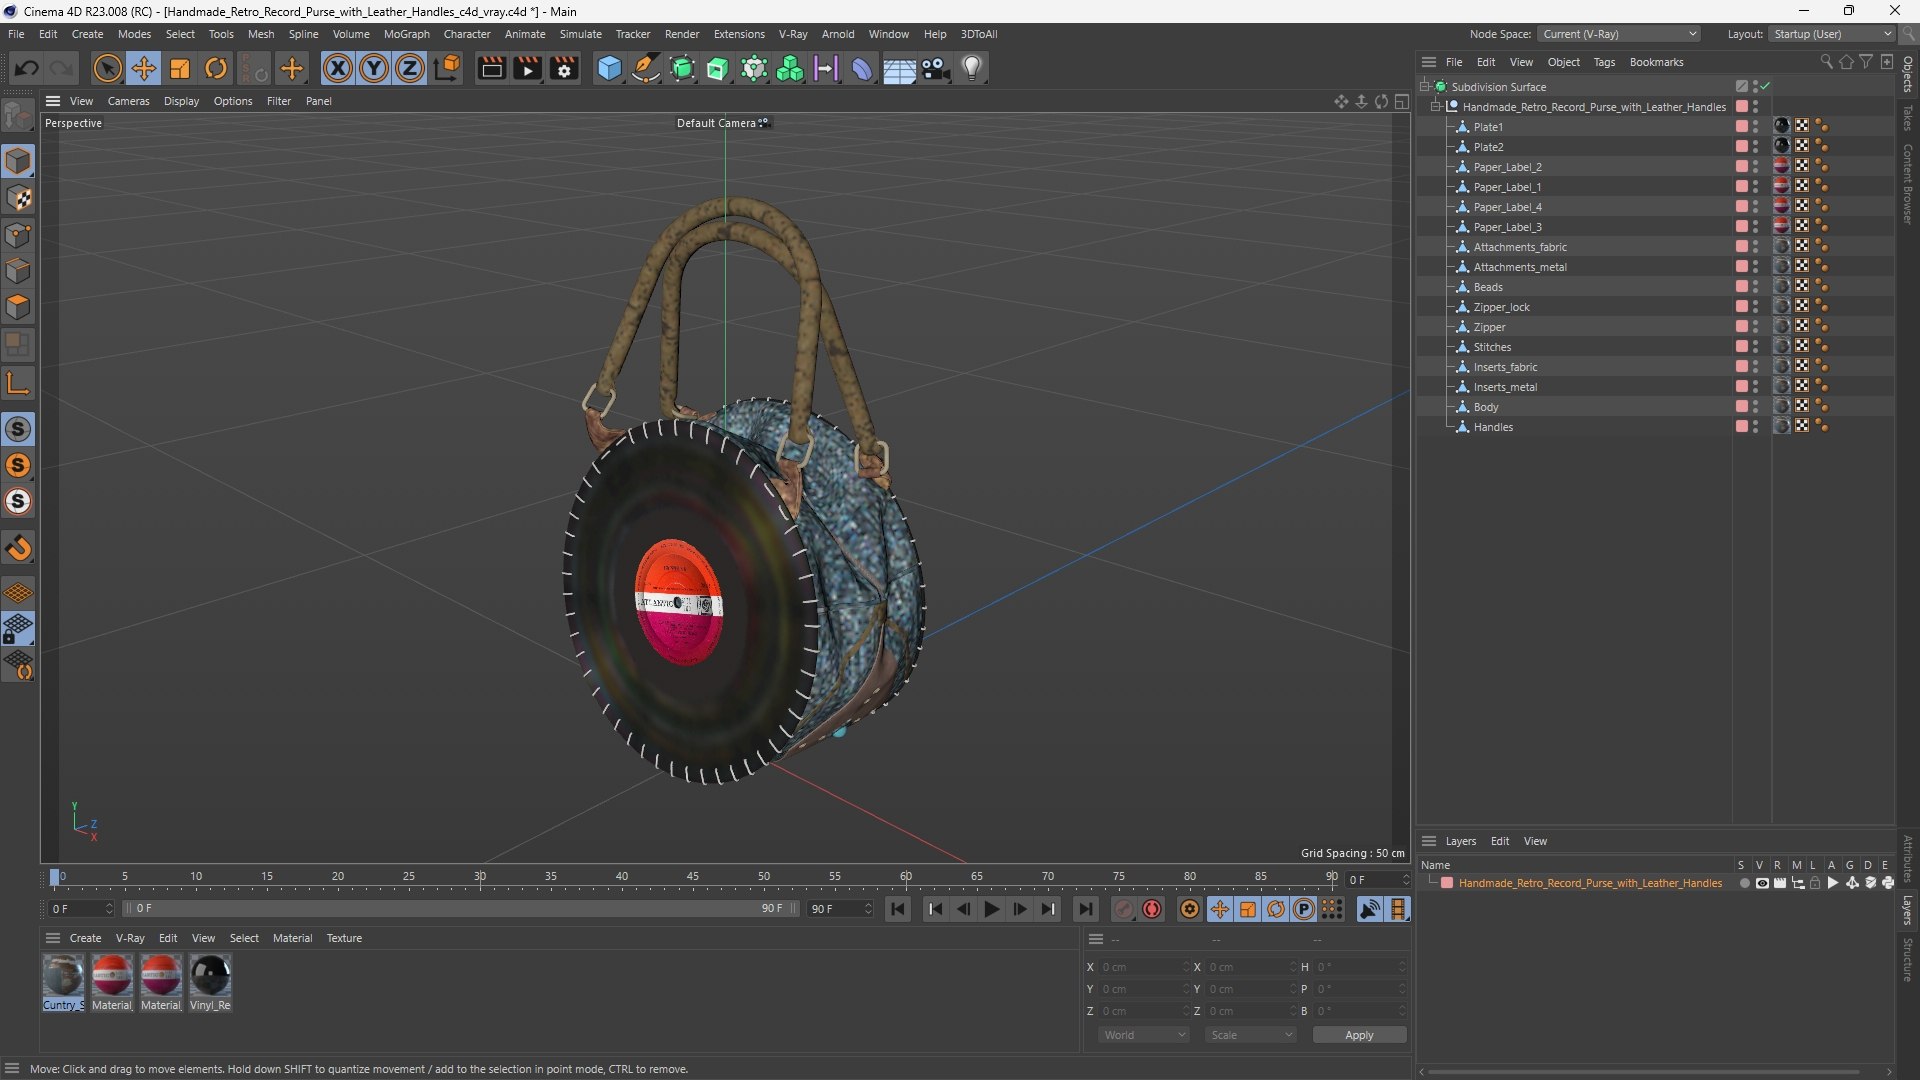1920x1080 pixels.
Task: Click the Camera object icon
Action: tap(936, 68)
